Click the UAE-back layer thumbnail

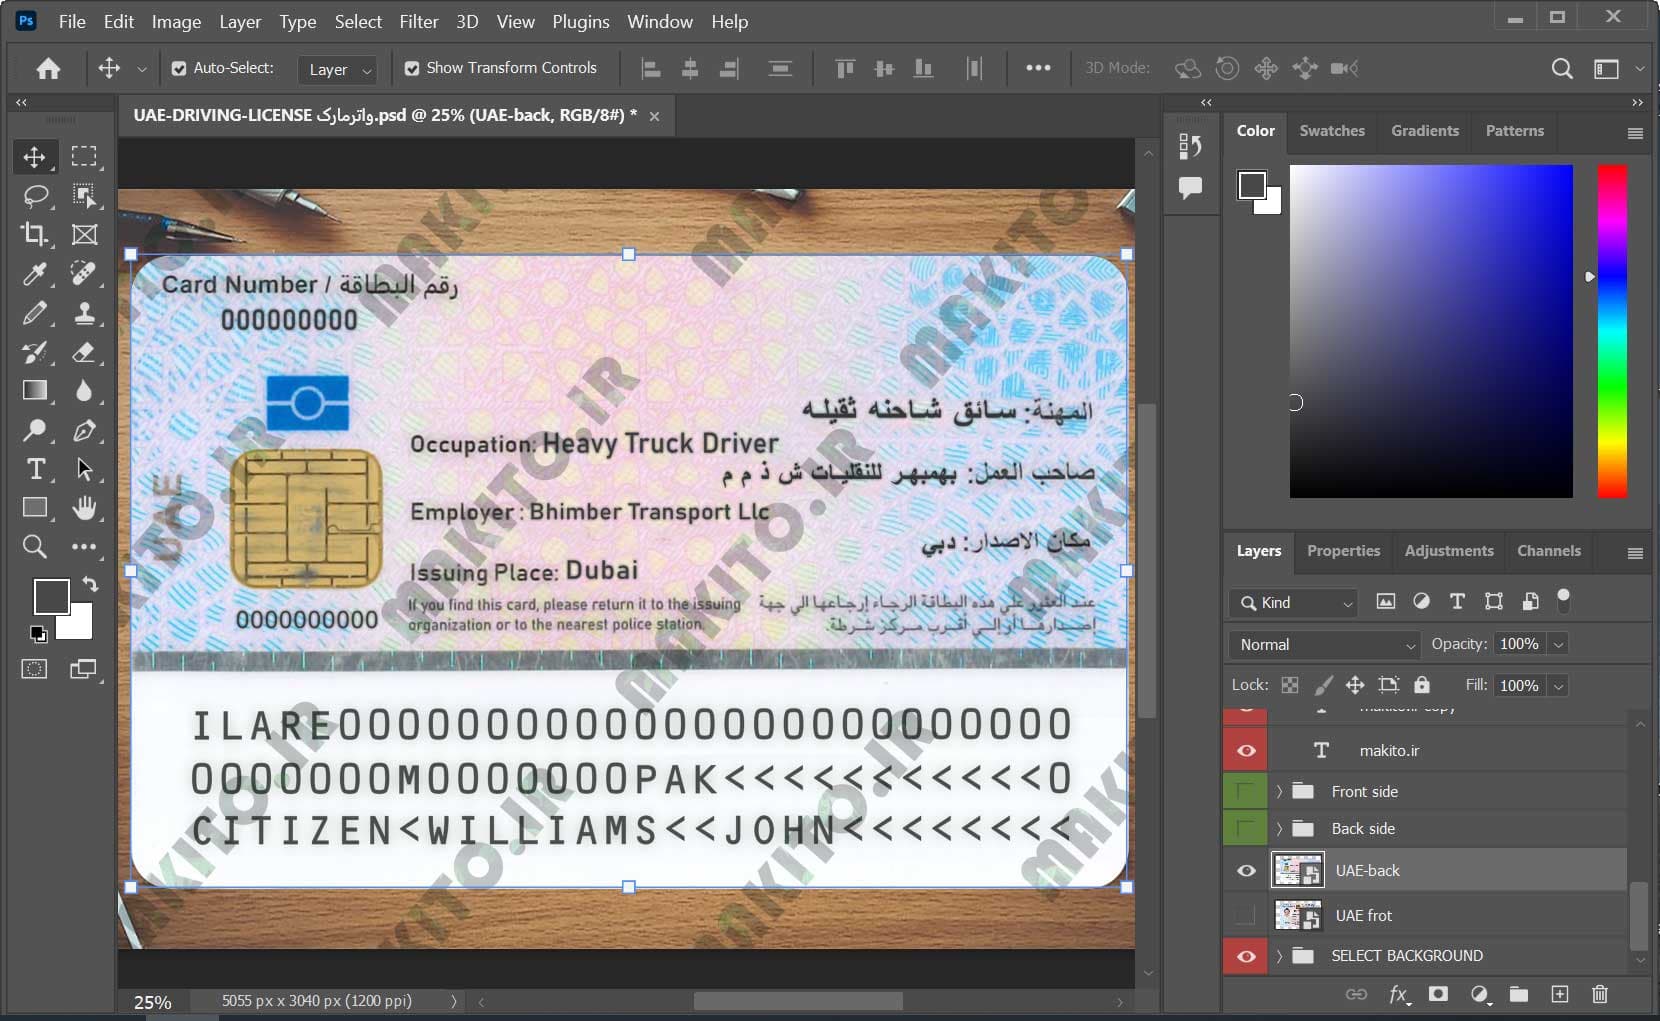pyautogui.click(x=1298, y=870)
